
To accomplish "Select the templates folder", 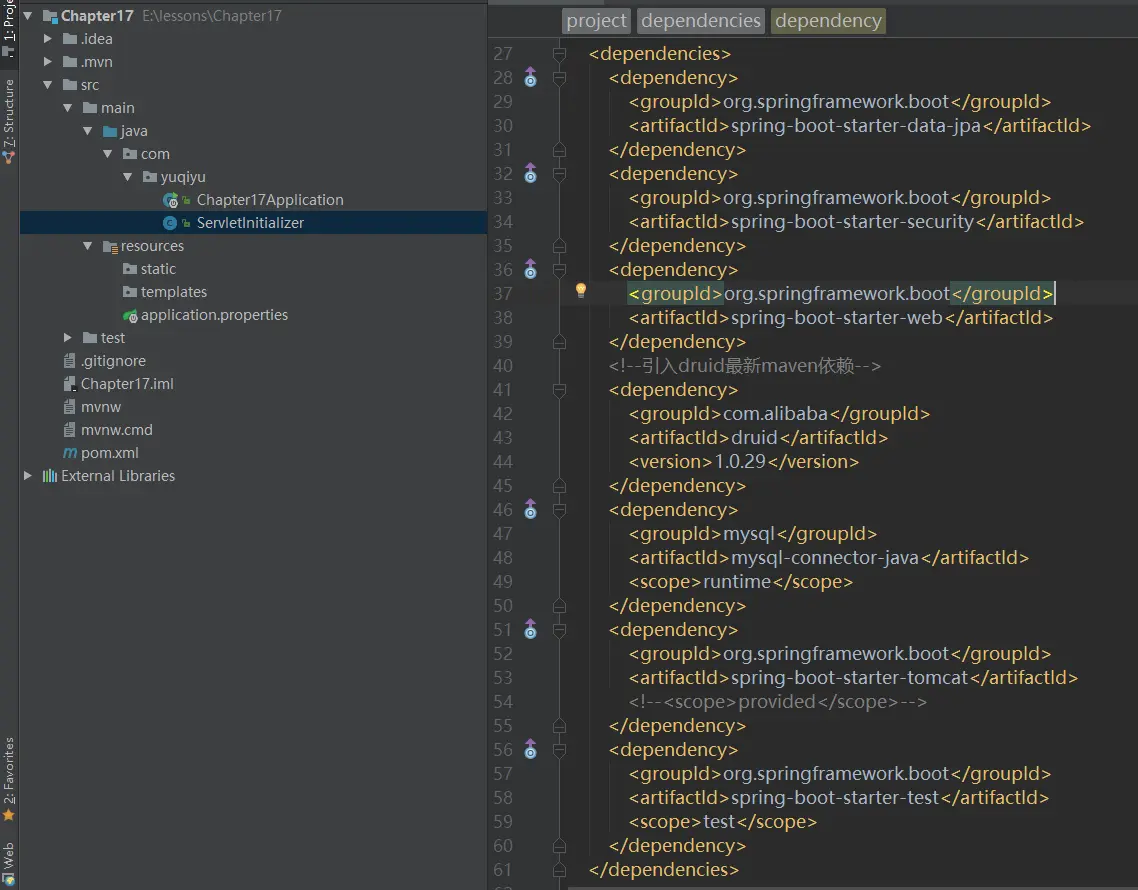I will point(173,292).
